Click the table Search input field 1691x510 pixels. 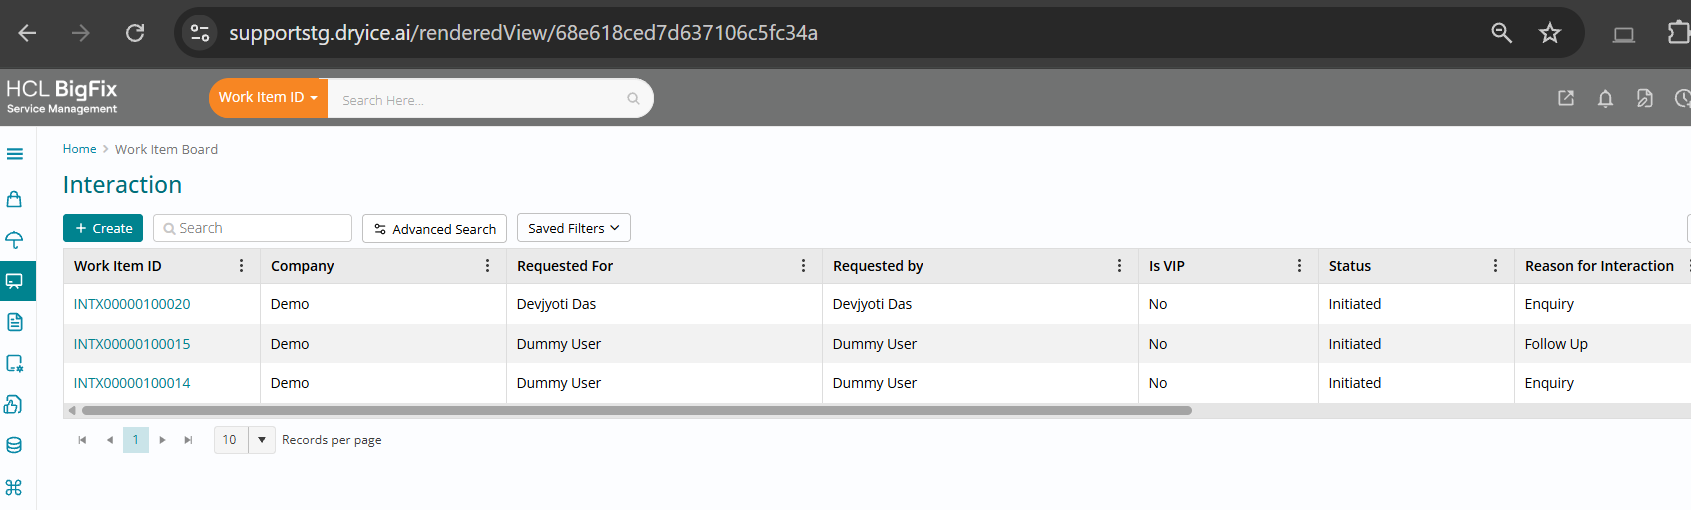(260, 228)
